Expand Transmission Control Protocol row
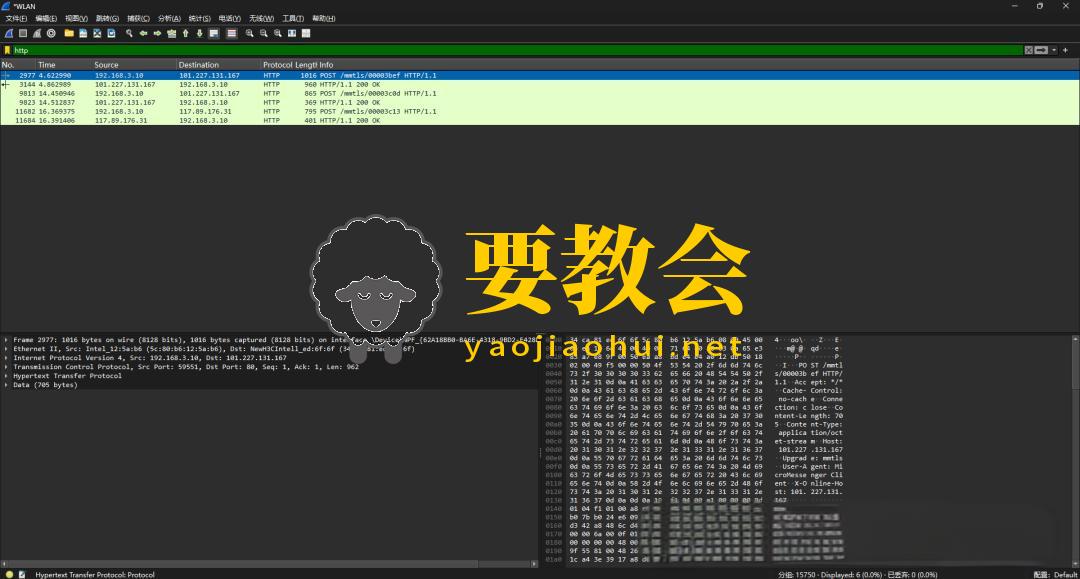Image resolution: width=1080 pixels, height=579 pixels. 6,367
